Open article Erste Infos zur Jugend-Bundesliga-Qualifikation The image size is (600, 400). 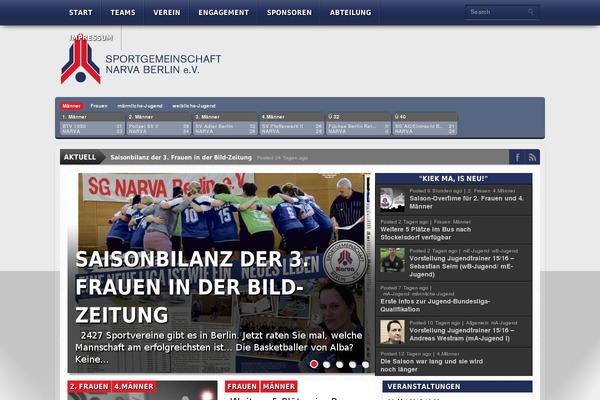(x=435, y=305)
